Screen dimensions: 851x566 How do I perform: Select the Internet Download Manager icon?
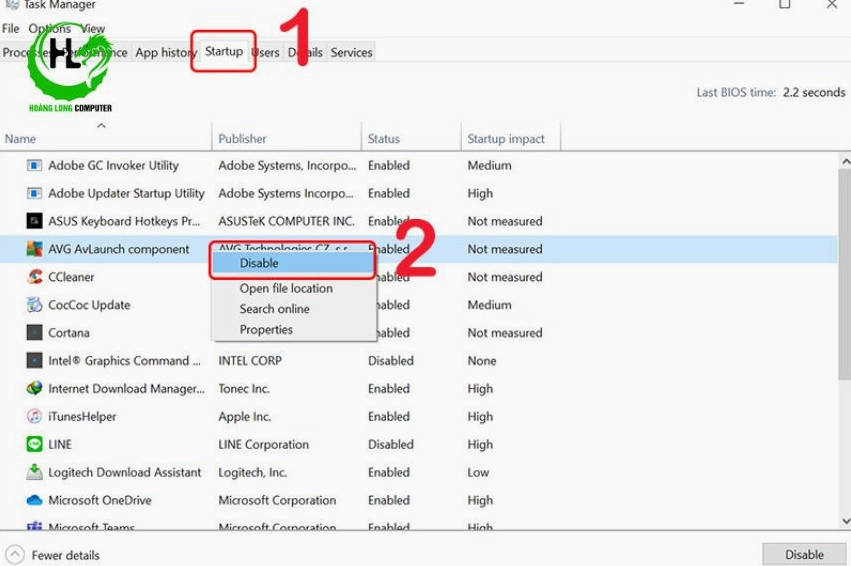[x=34, y=389]
